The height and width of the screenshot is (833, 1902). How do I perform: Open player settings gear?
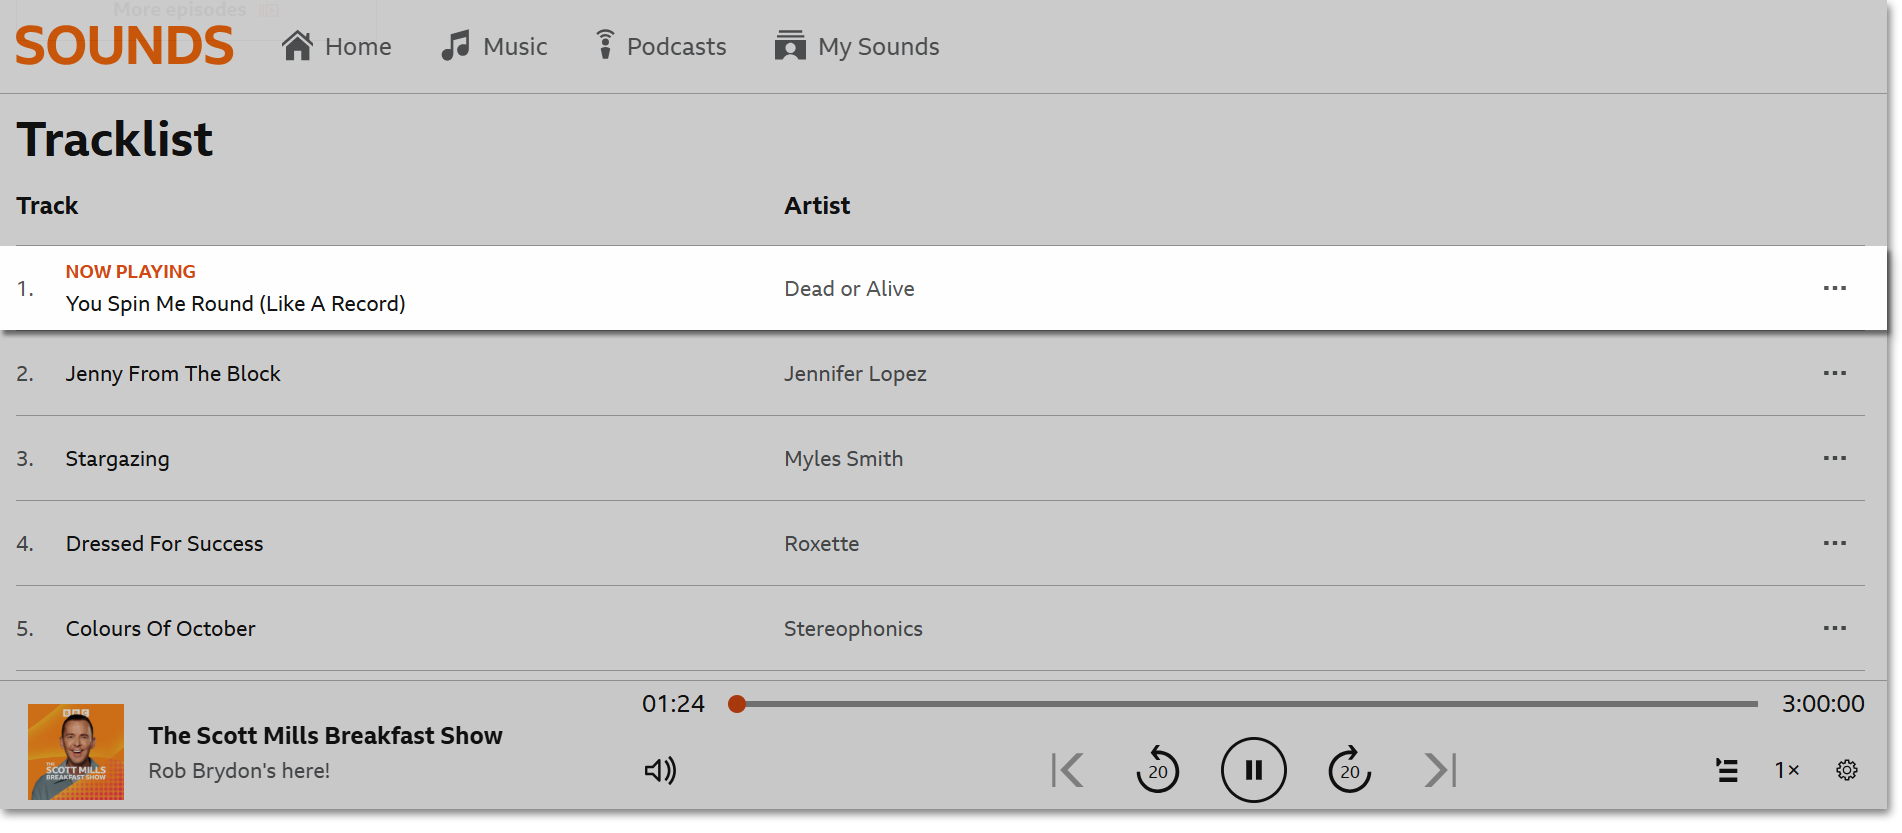(x=1847, y=770)
